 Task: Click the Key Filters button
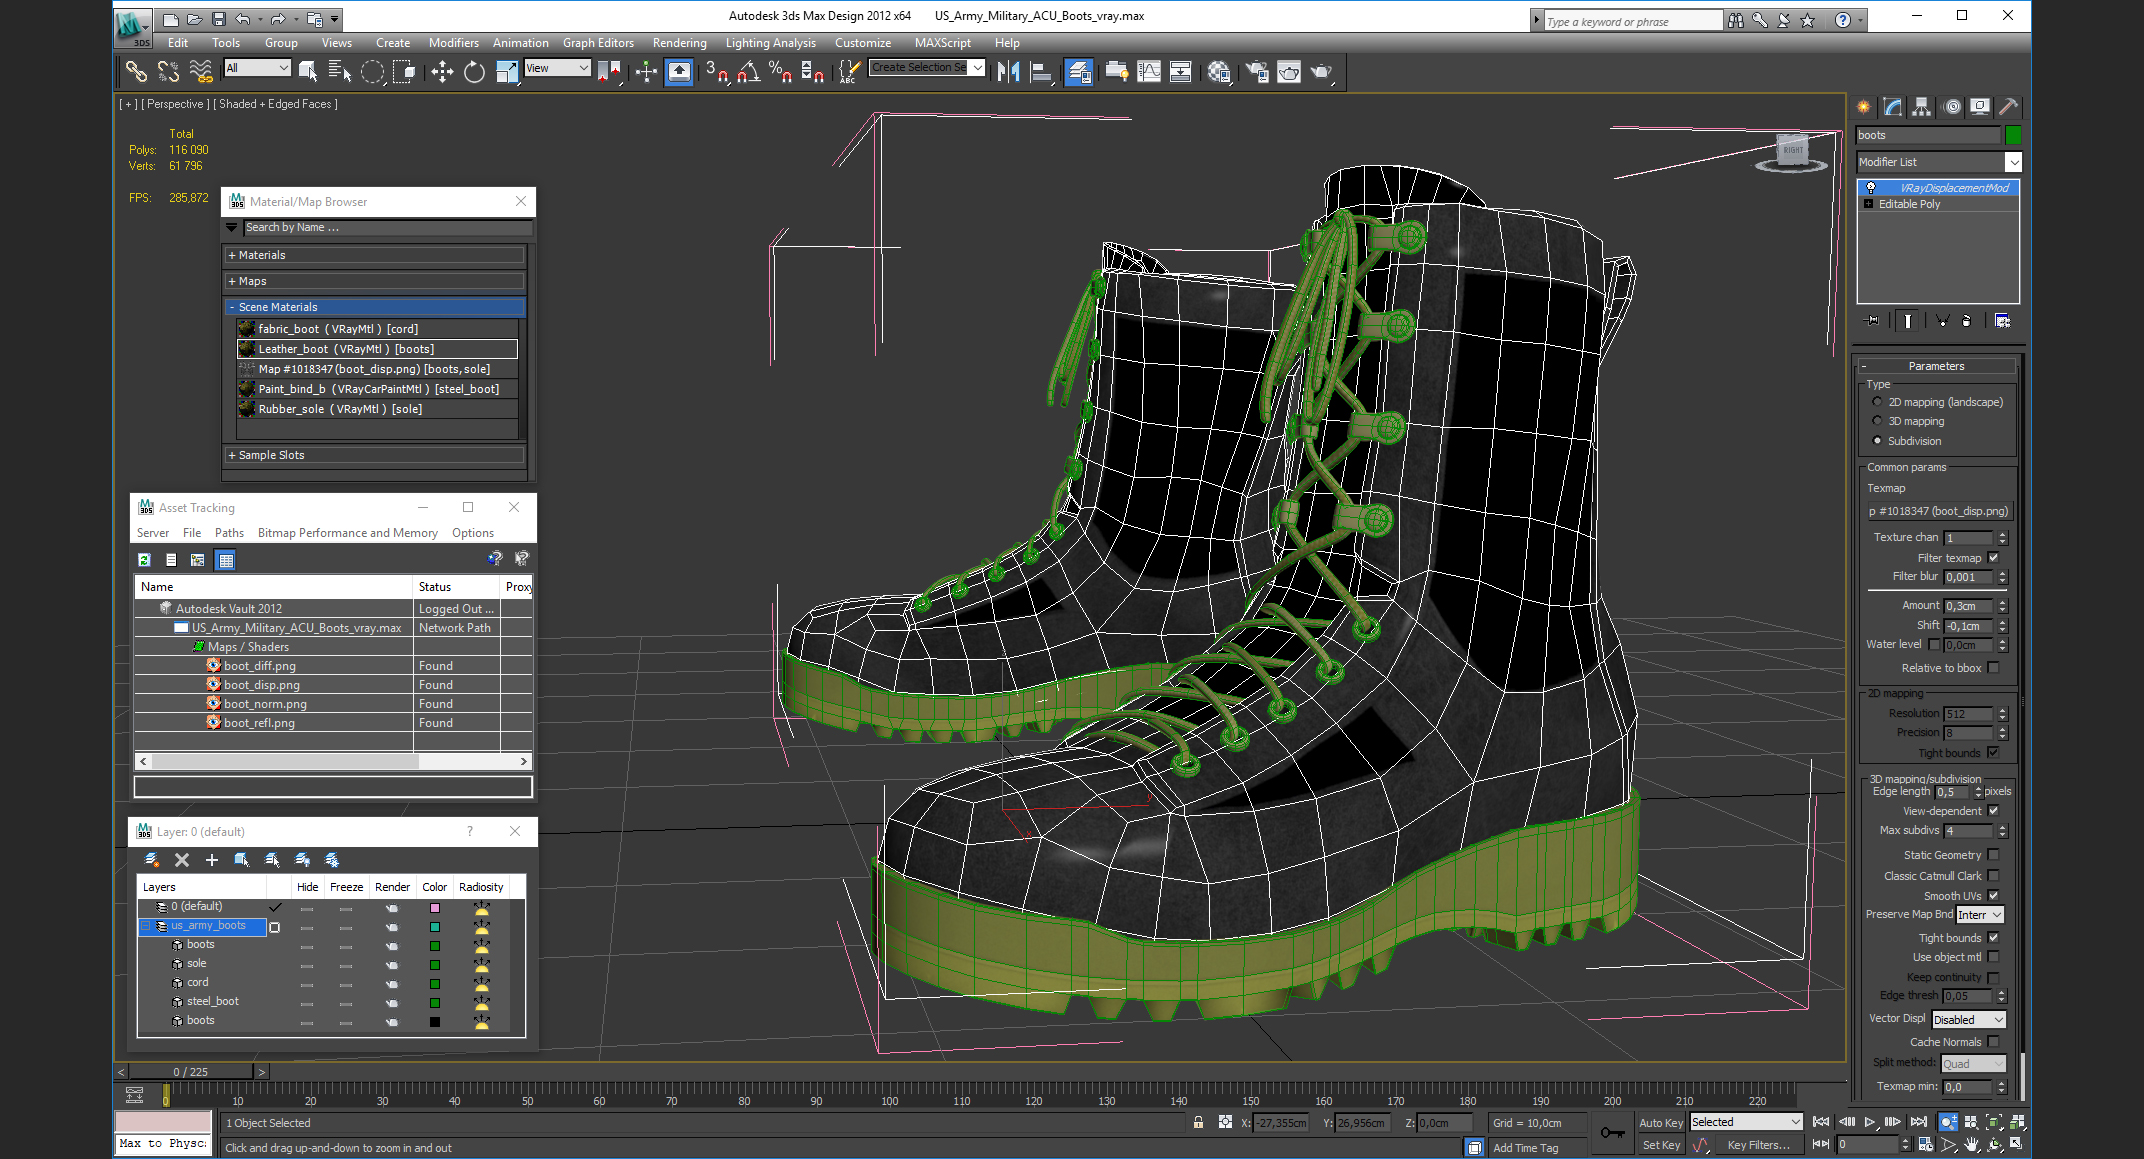point(1759,1145)
